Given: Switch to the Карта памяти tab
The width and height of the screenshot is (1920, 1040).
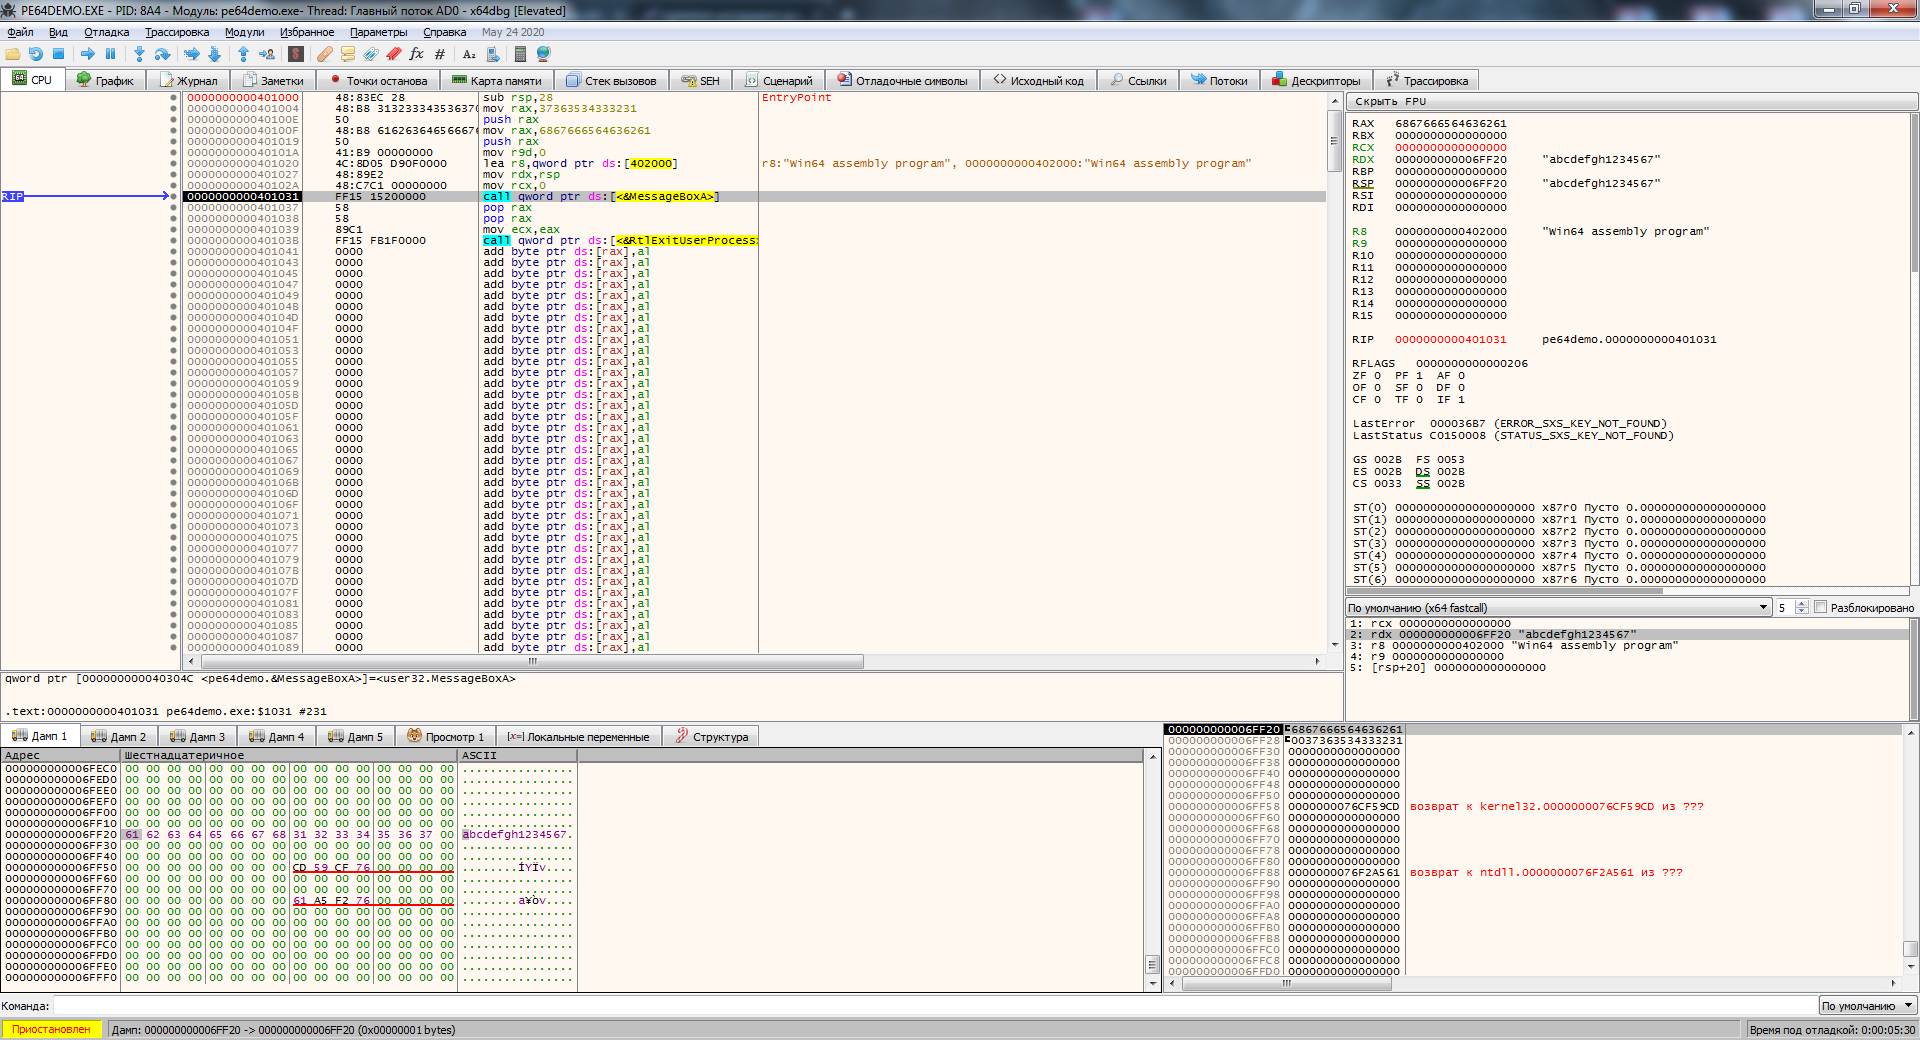Looking at the screenshot, I should click(x=497, y=81).
